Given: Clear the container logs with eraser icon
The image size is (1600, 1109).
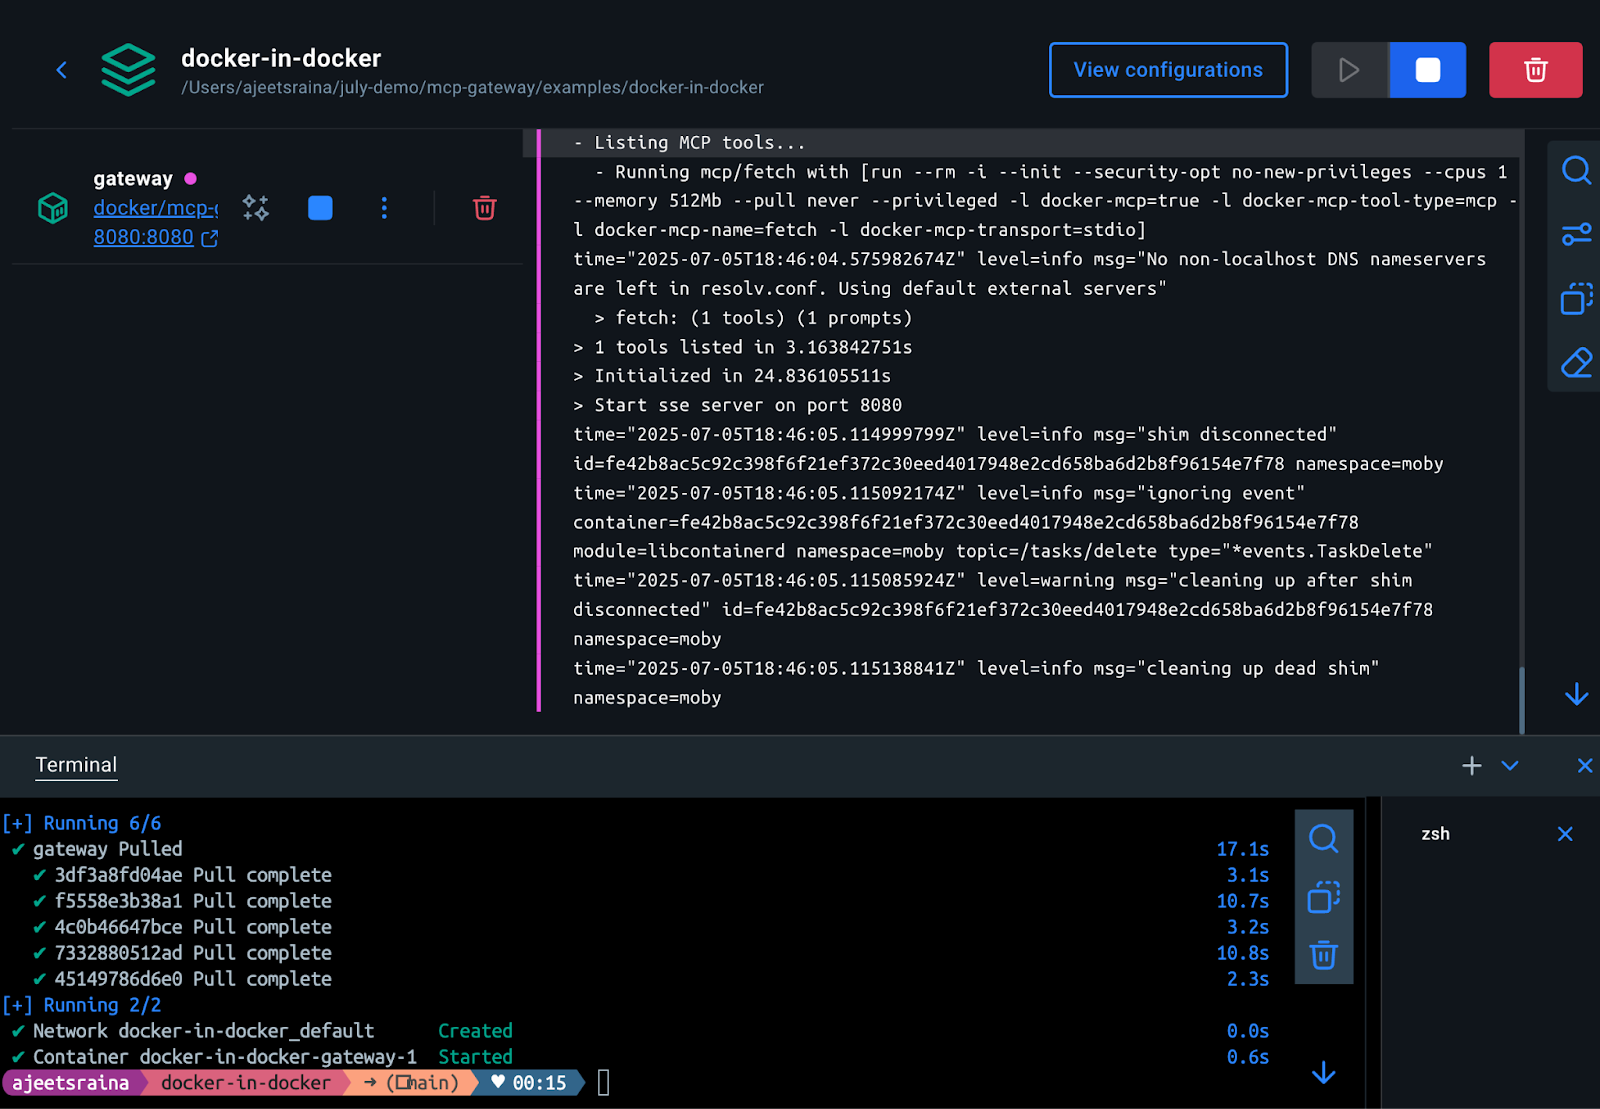Looking at the screenshot, I should [1576, 363].
